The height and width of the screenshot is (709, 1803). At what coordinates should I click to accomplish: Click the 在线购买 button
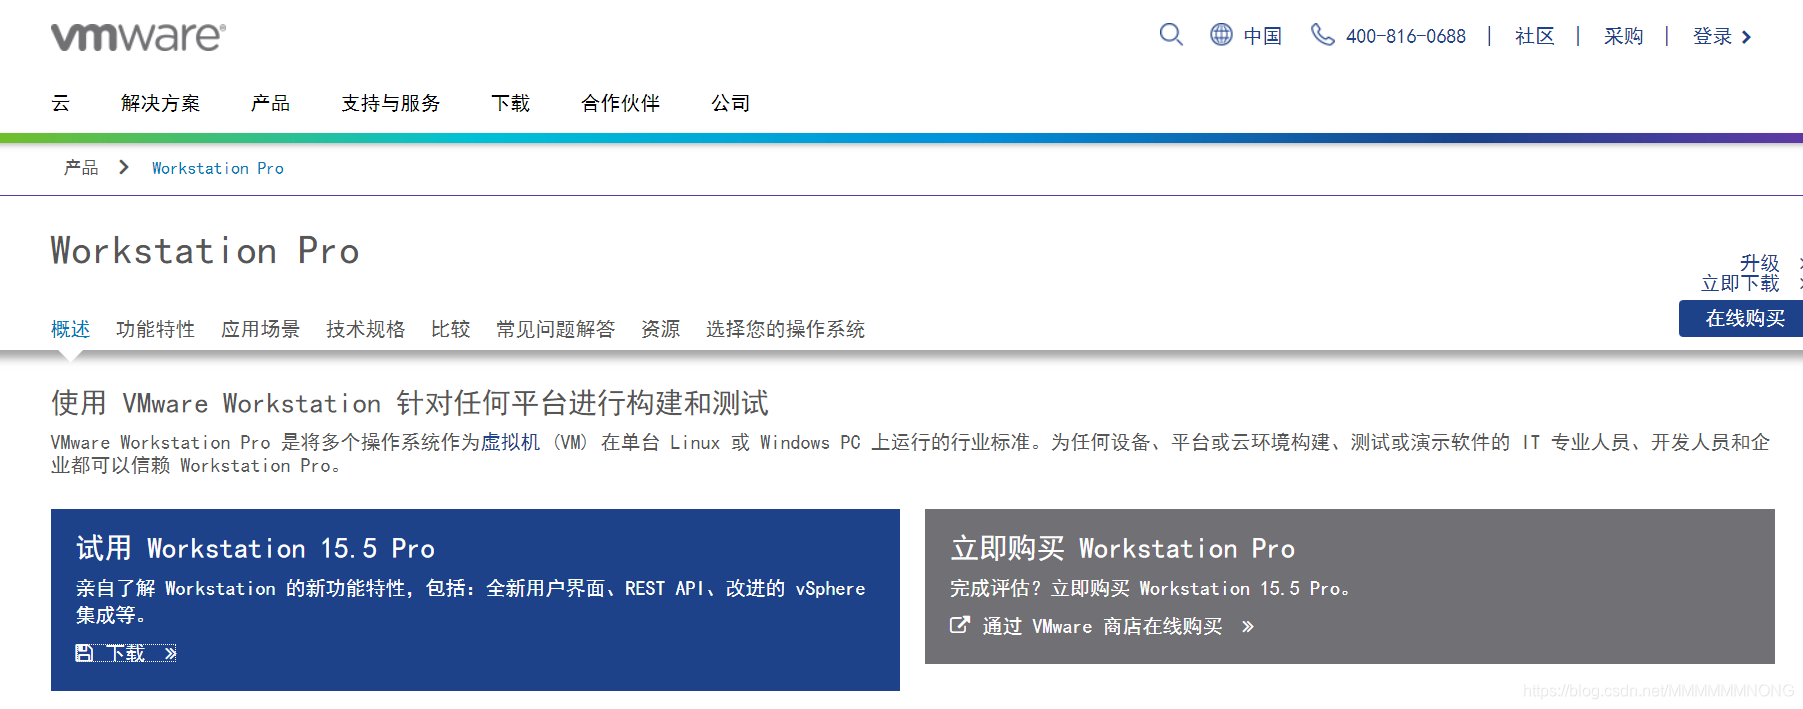coord(1741,318)
